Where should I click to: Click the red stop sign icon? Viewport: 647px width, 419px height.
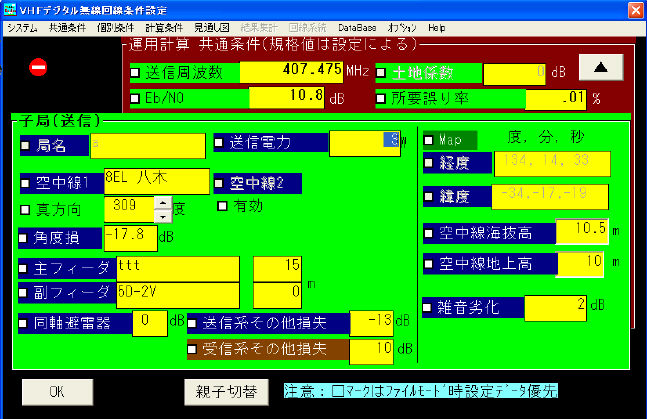(38, 69)
